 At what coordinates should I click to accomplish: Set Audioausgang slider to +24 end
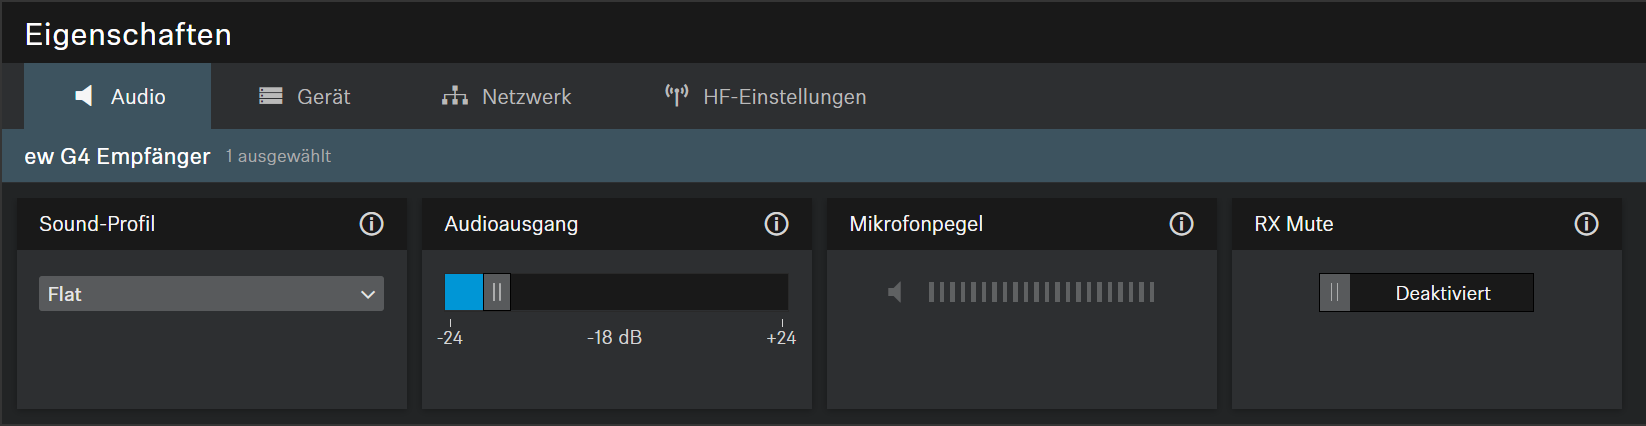tap(782, 292)
